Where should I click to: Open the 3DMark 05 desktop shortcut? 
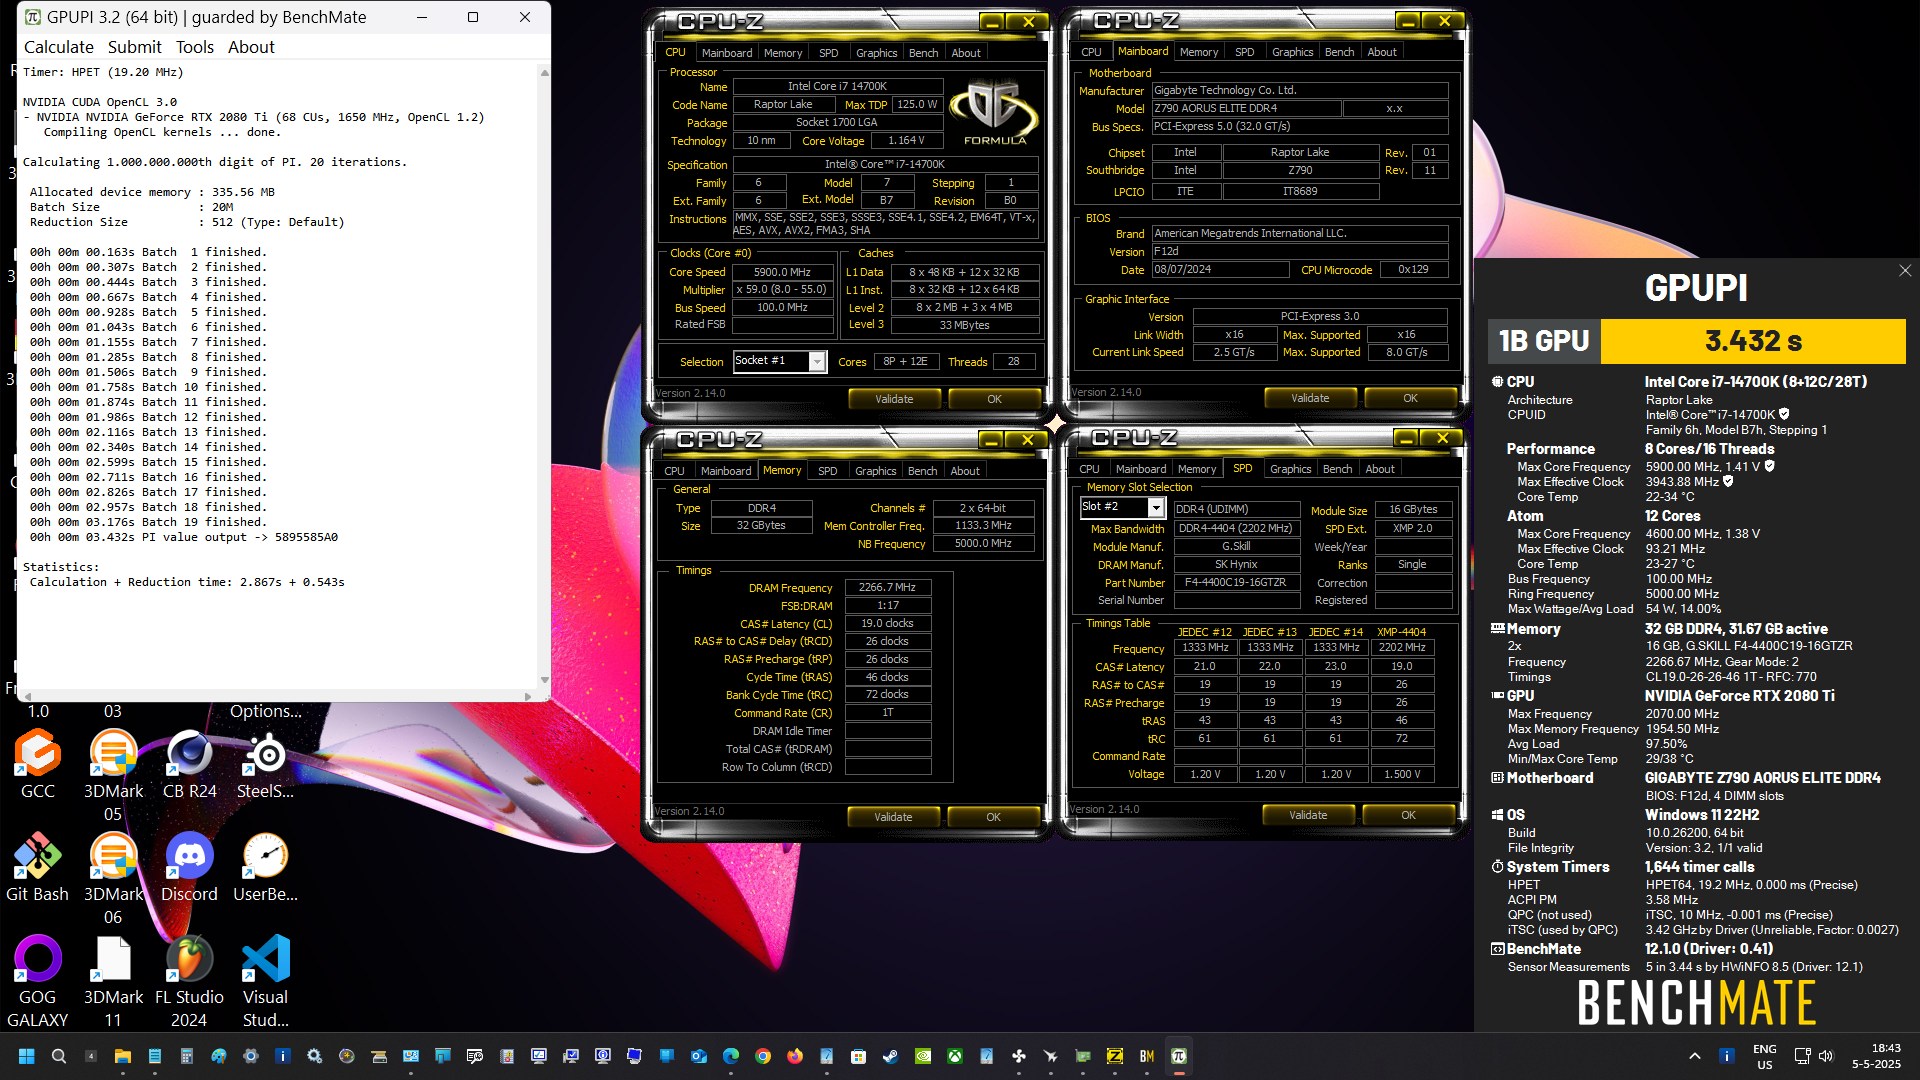[113, 777]
